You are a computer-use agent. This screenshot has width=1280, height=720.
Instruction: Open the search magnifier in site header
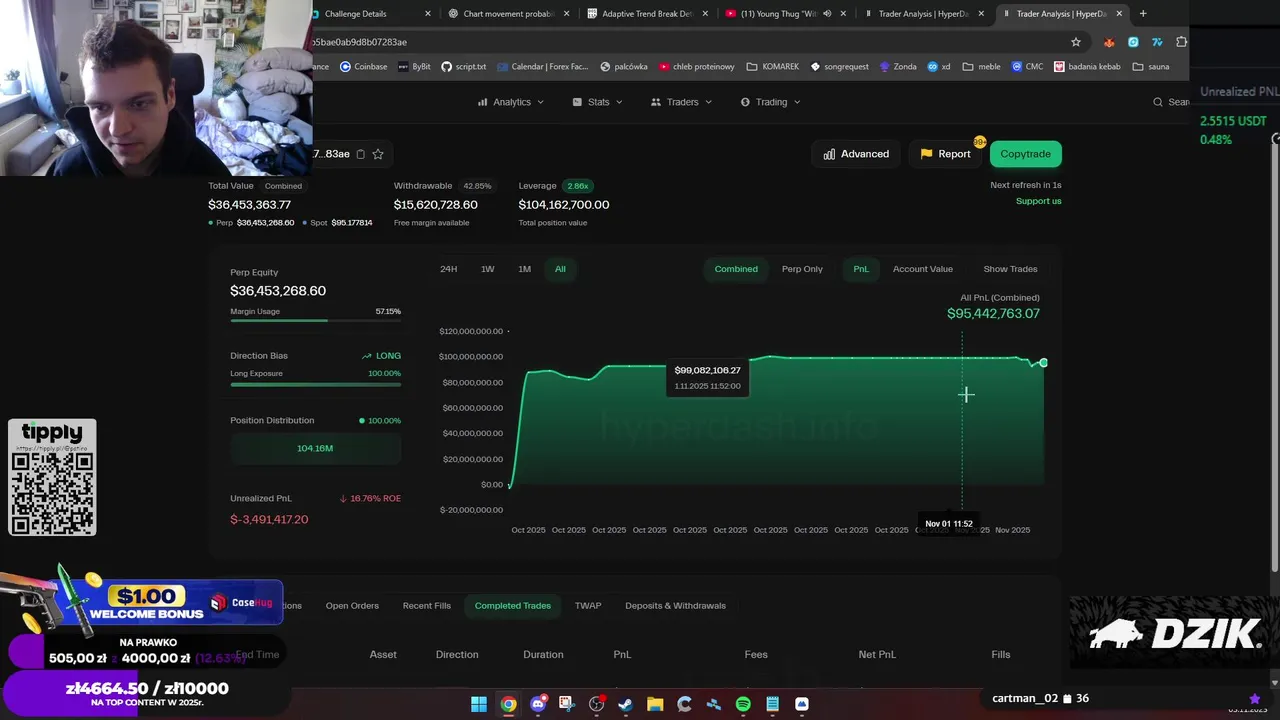point(1158,102)
